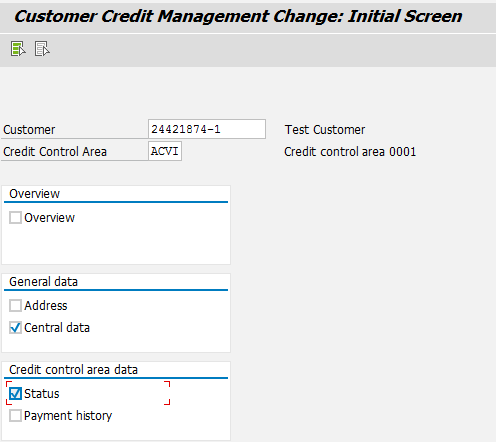Click the Credit control area data header
Viewport: 496px width, 442px height.
click(73, 370)
